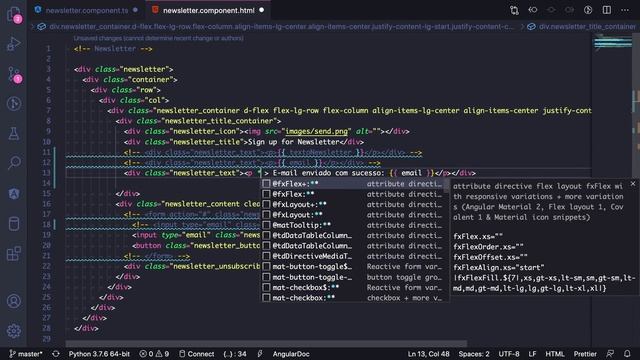Open the images/send.png link in code

point(317,131)
